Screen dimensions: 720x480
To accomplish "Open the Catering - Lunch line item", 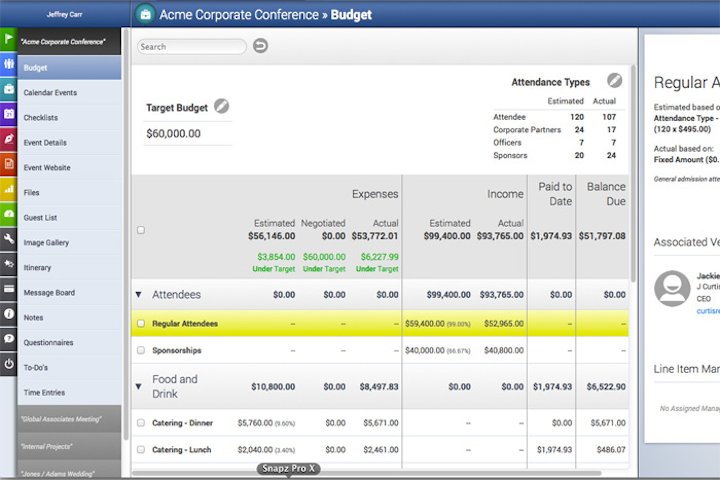I will [183, 450].
